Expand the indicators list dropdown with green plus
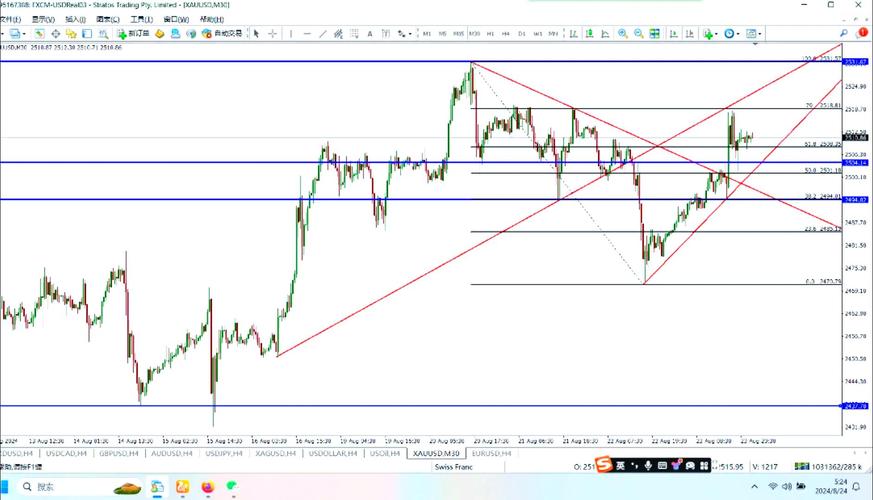 pyautogui.click(x=710, y=33)
